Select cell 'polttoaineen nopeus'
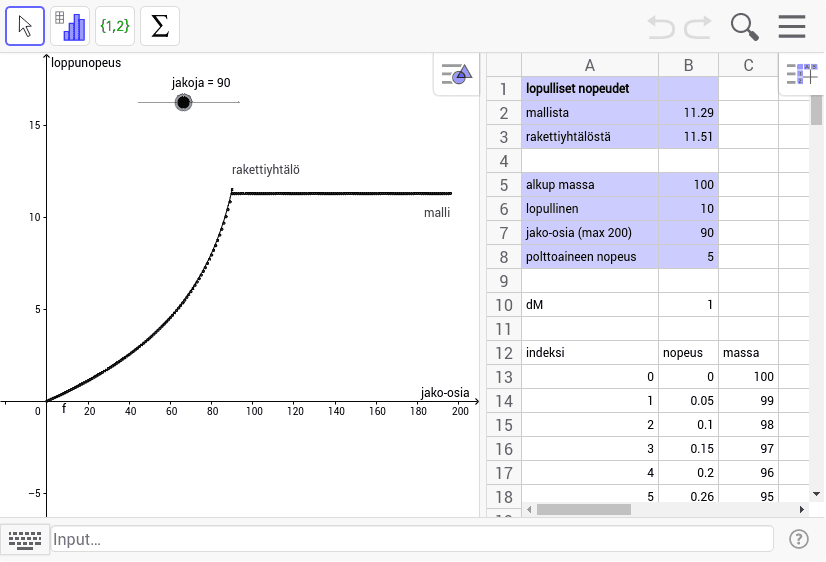Image resolution: width=826 pixels, height=562 pixels. pyautogui.click(x=590, y=257)
